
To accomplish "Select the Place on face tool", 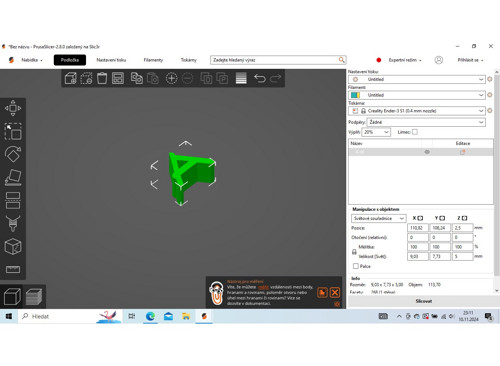I will 13,177.
